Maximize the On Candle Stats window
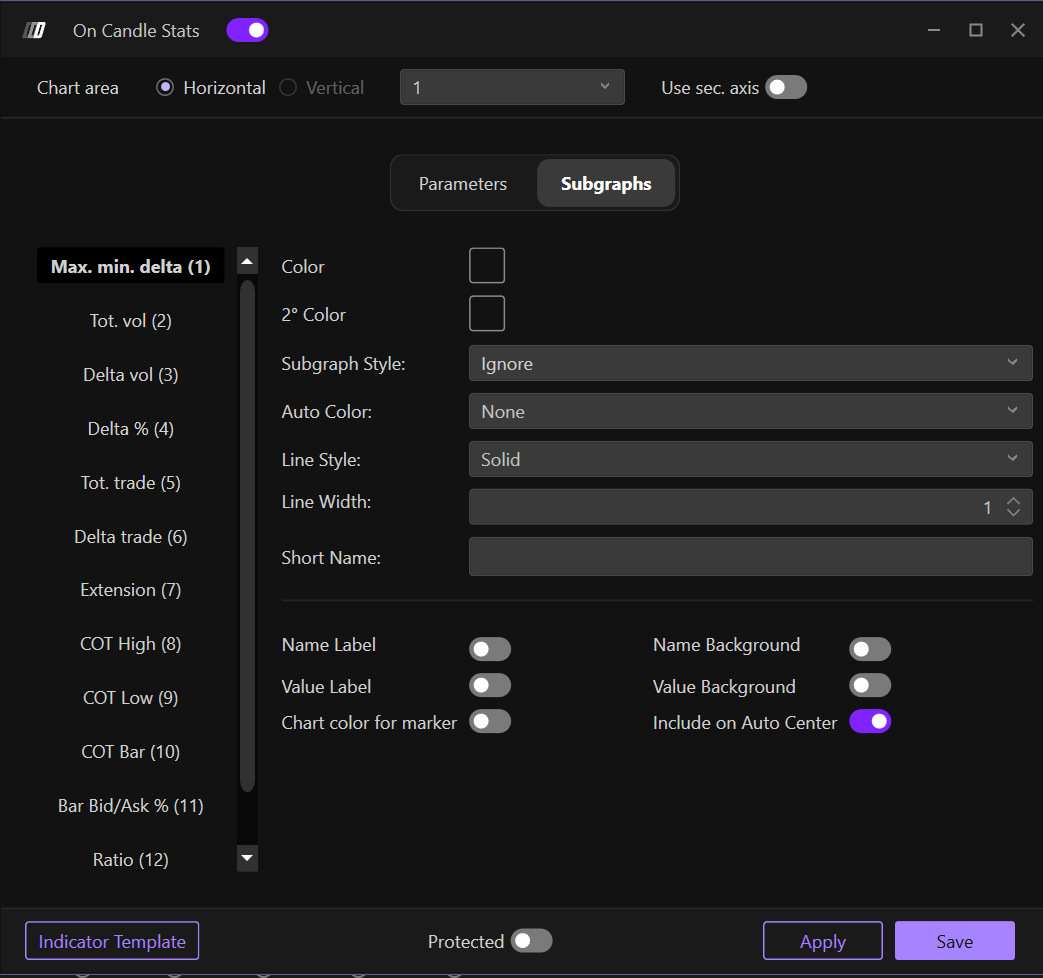 click(x=976, y=30)
